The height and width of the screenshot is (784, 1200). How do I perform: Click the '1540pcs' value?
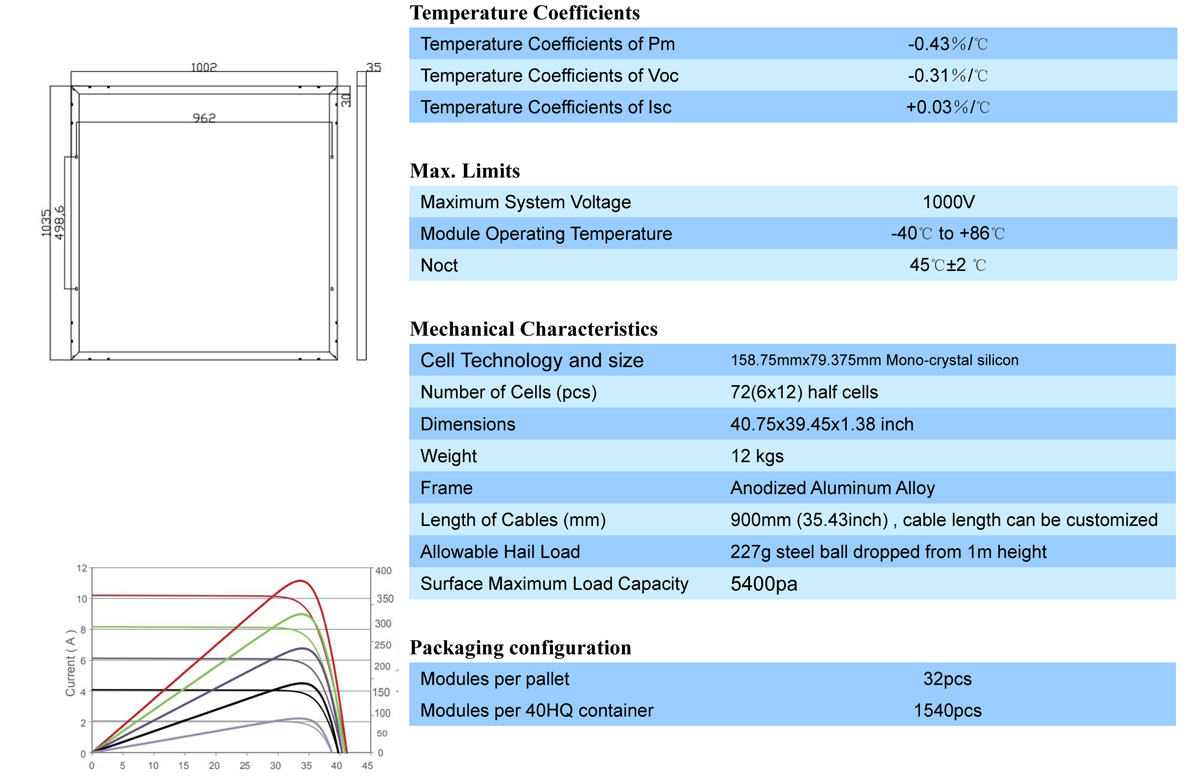click(947, 711)
